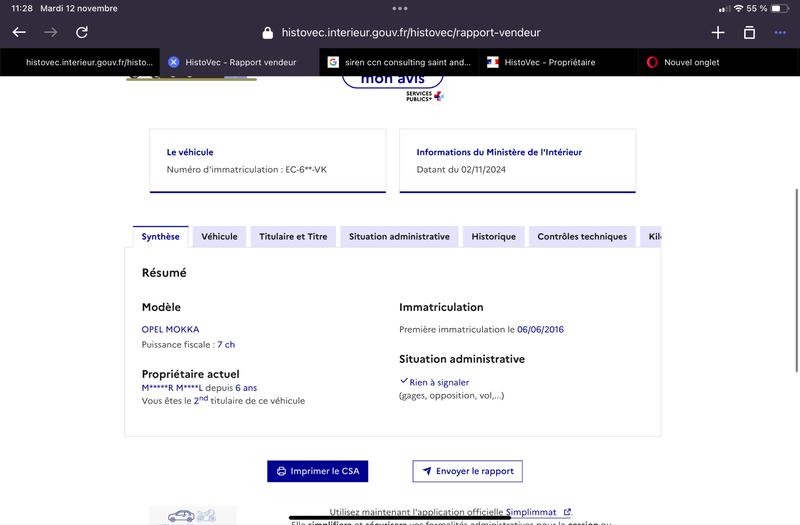Tap the 11:28 clock in status bar
800x525 pixels.
[x=22, y=8]
